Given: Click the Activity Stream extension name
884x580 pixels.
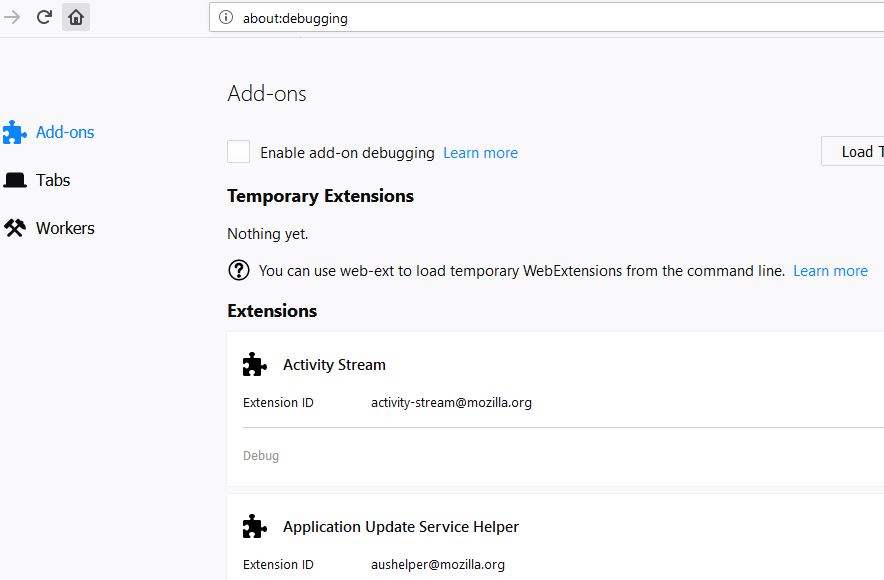Looking at the screenshot, I should (x=334, y=365).
